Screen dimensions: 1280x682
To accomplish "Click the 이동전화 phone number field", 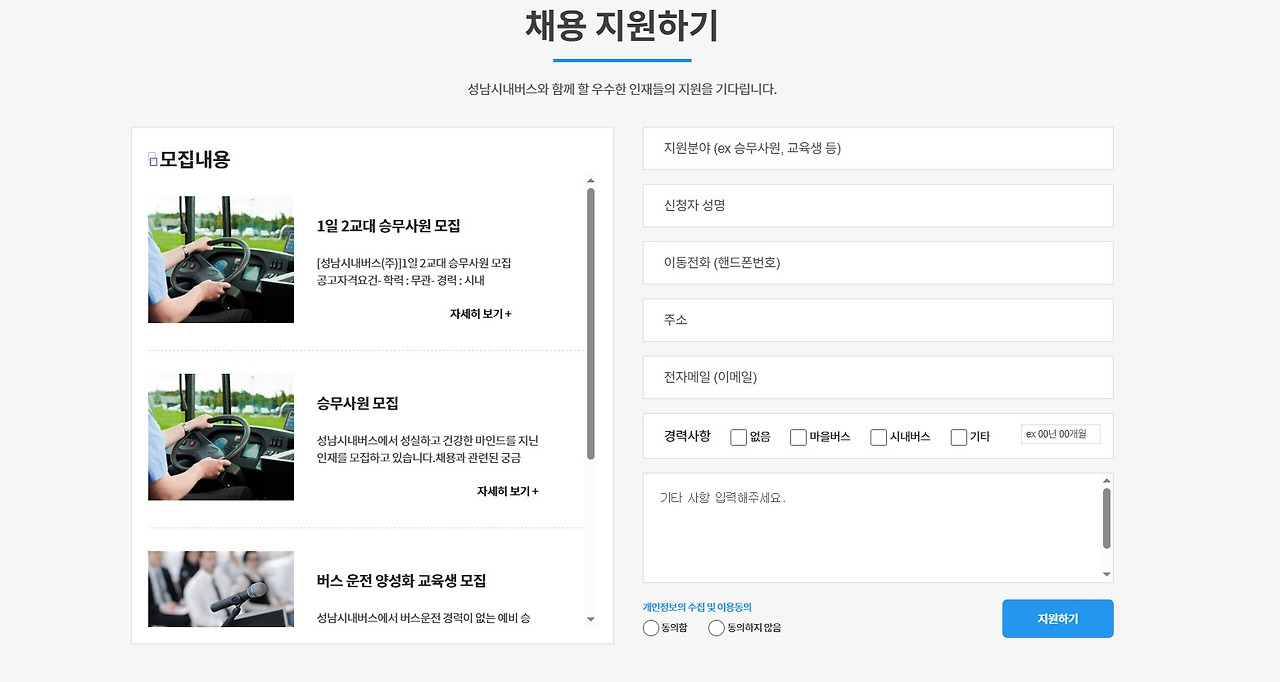I will tap(877, 263).
